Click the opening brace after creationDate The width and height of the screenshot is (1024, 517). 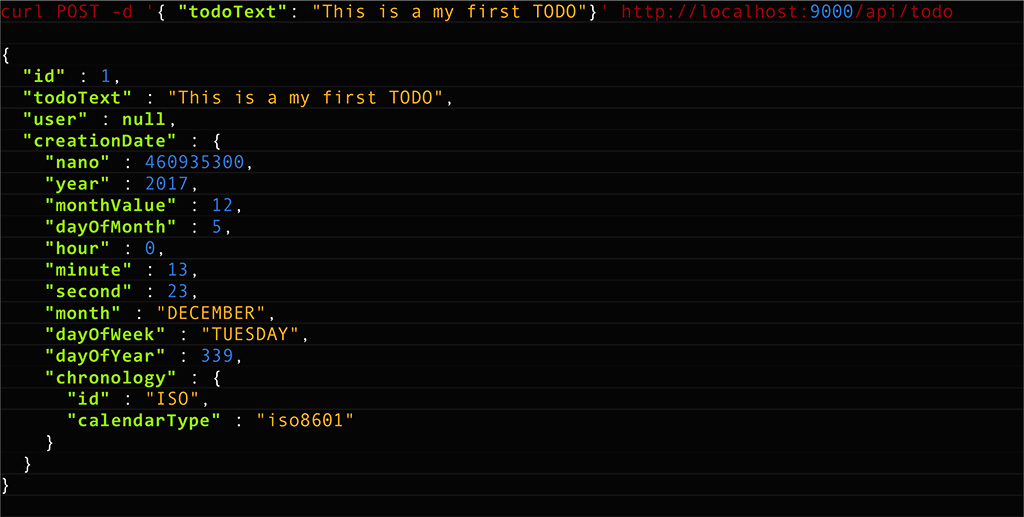click(217, 141)
